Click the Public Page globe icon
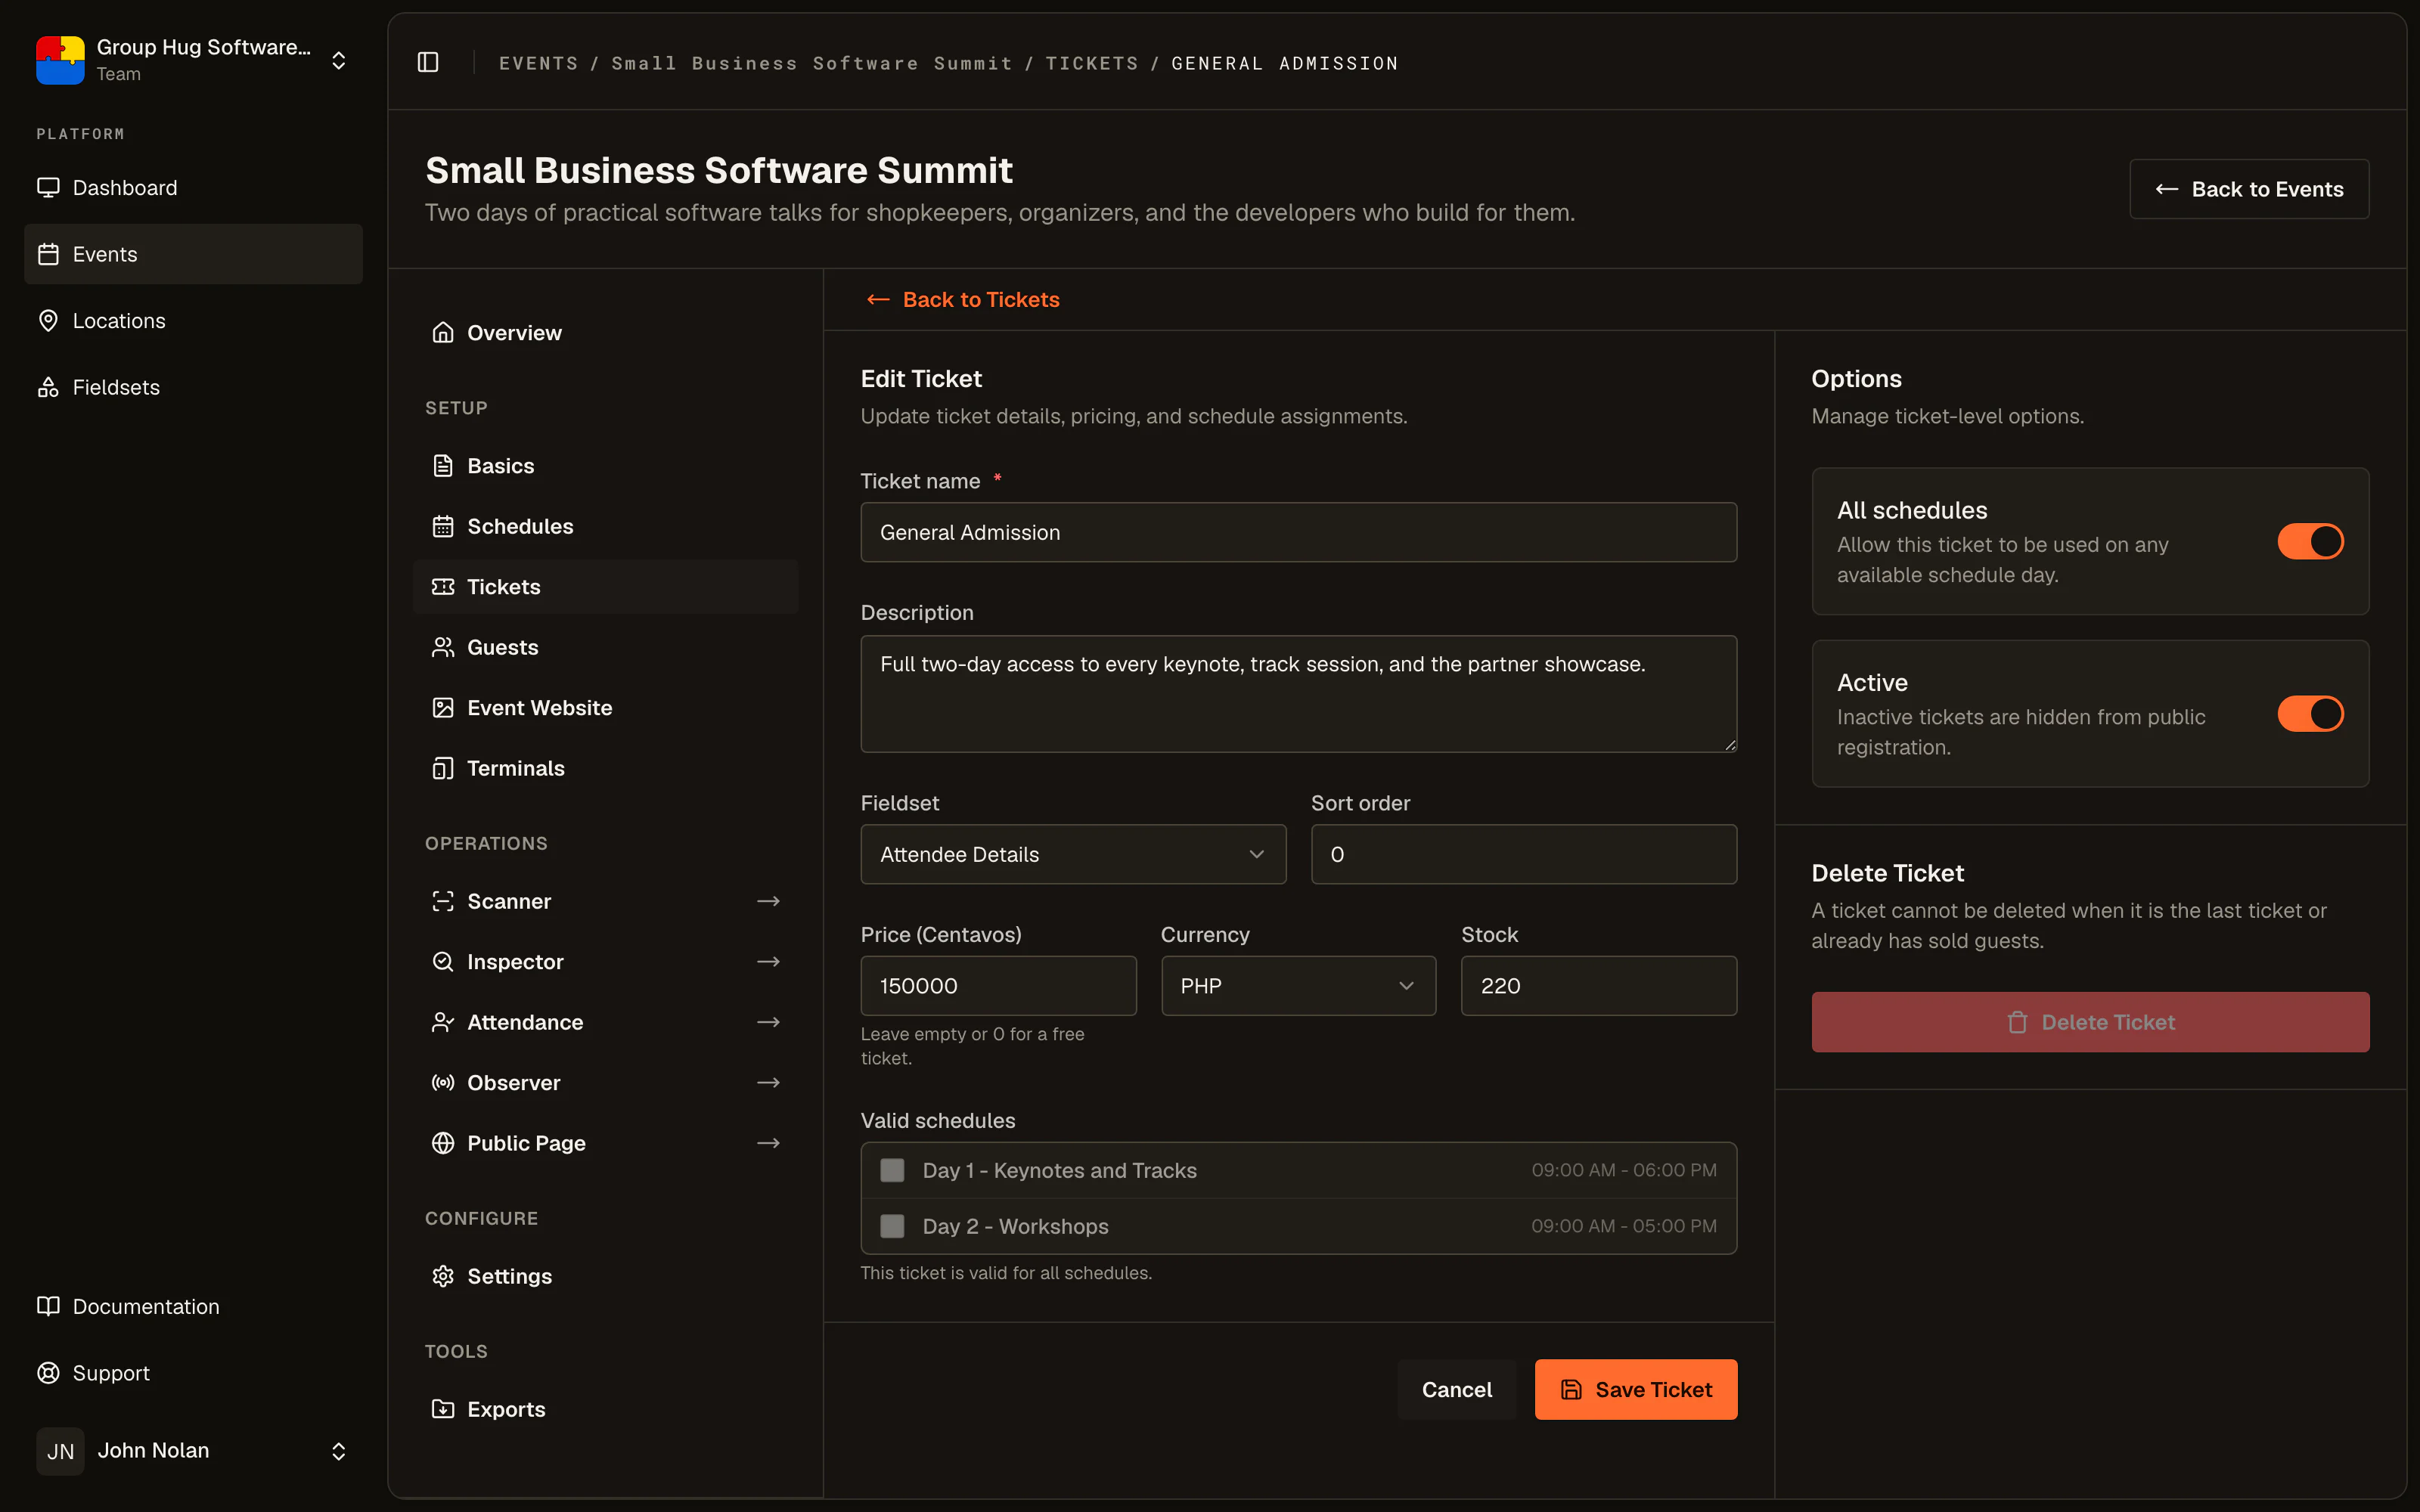 pyautogui.click(x=443, y=1143)
